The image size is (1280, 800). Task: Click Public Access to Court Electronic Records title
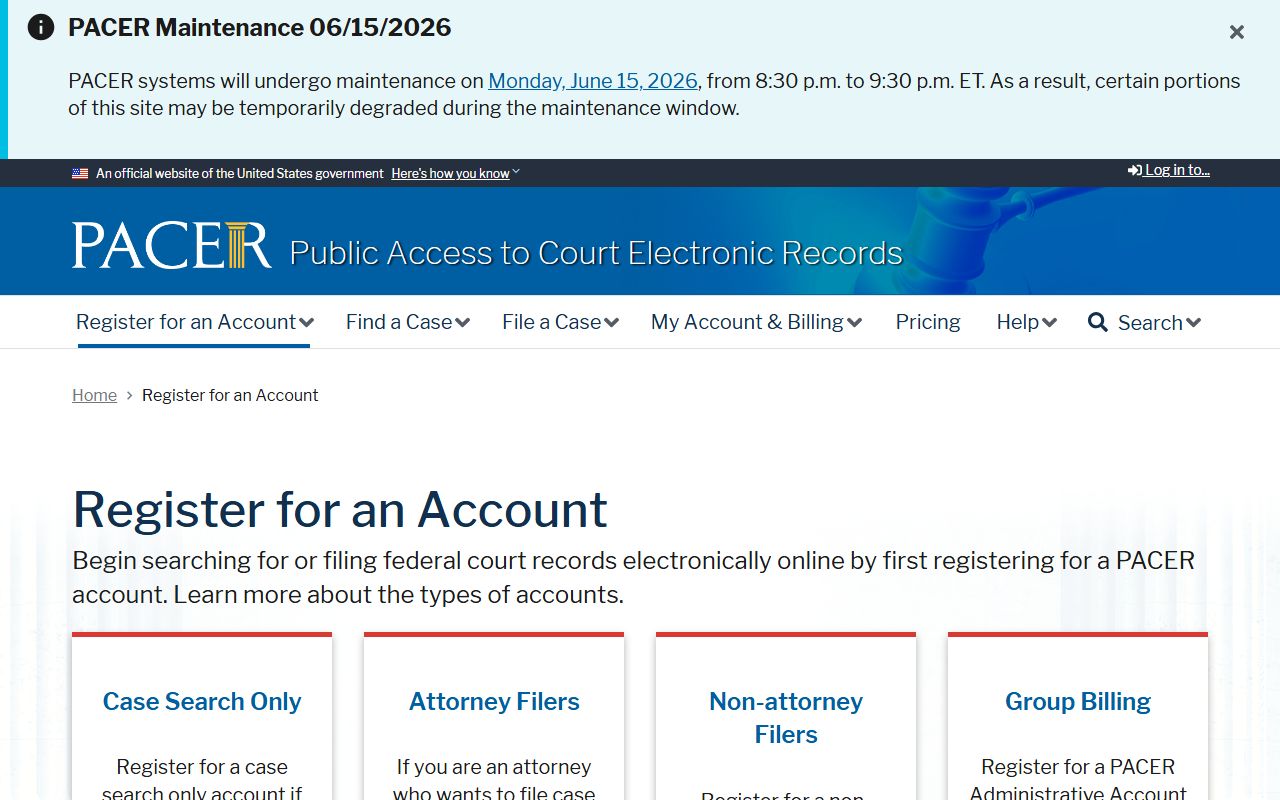(x=596, y=252)
